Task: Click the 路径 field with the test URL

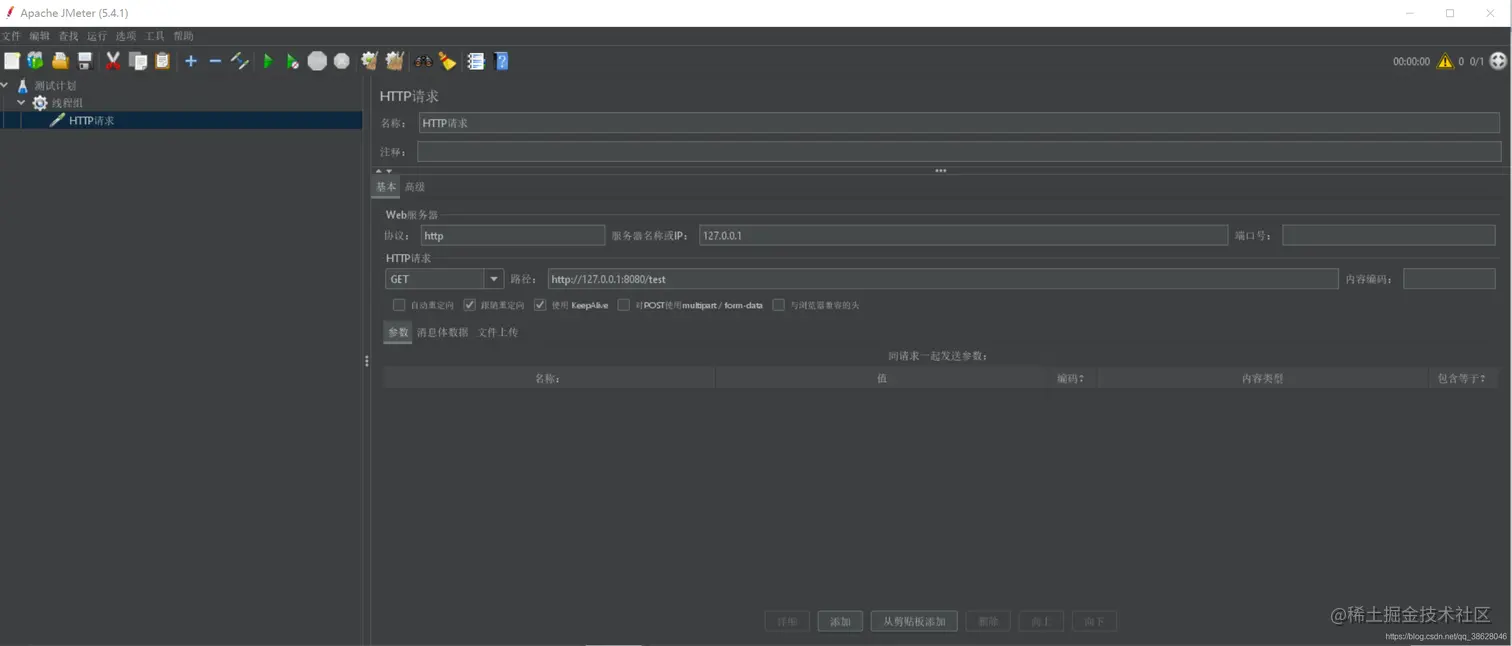Action: [x=942, y=279]
